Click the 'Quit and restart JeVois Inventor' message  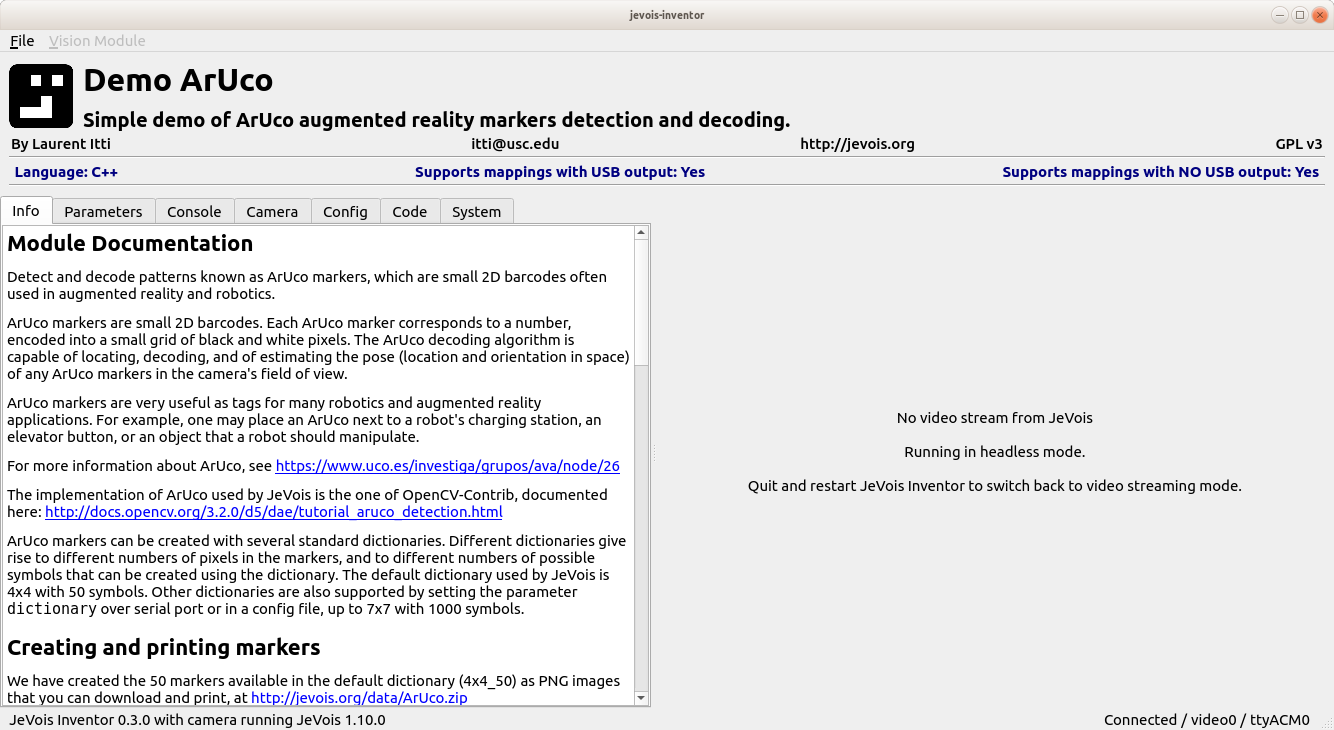[995, 486]
